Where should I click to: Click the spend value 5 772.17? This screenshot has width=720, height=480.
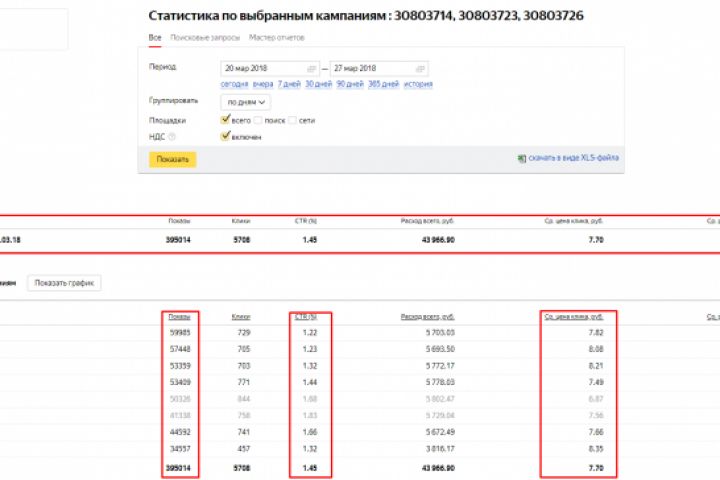pos(440,366)
